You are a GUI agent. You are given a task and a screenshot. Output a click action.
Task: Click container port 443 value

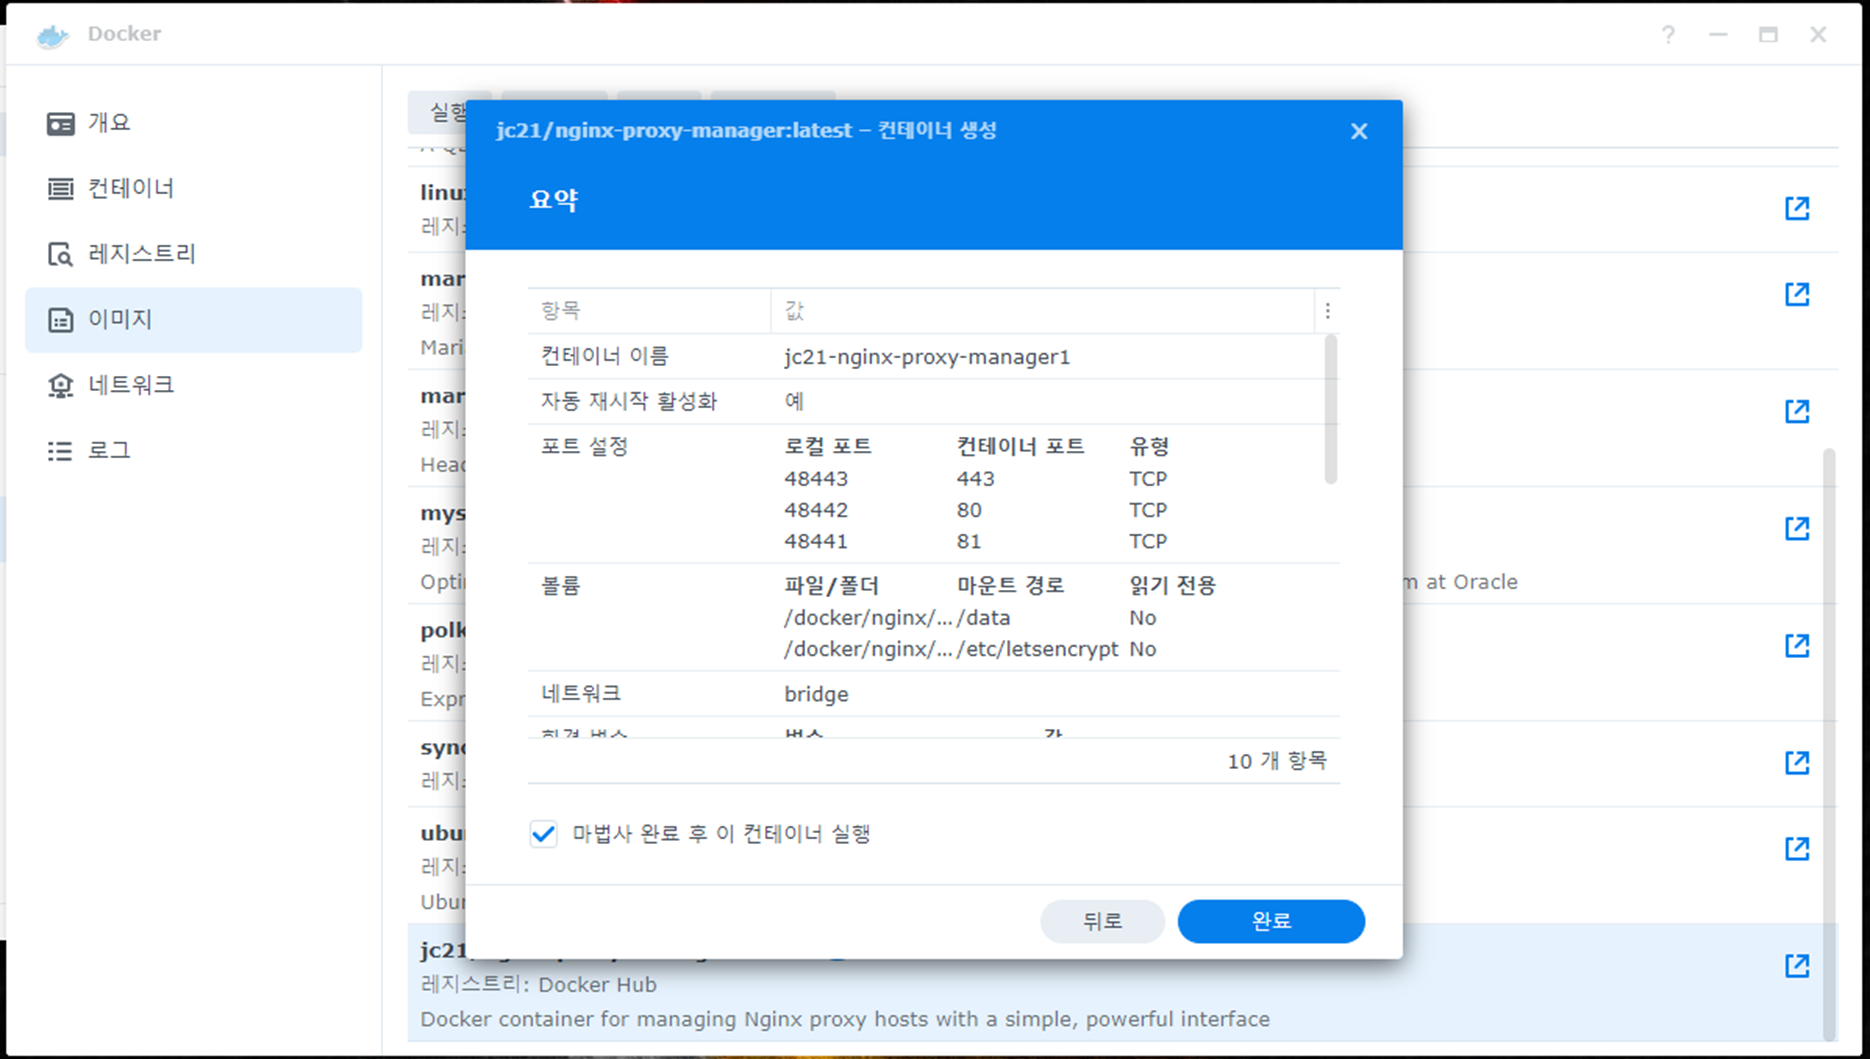point(975,479)
